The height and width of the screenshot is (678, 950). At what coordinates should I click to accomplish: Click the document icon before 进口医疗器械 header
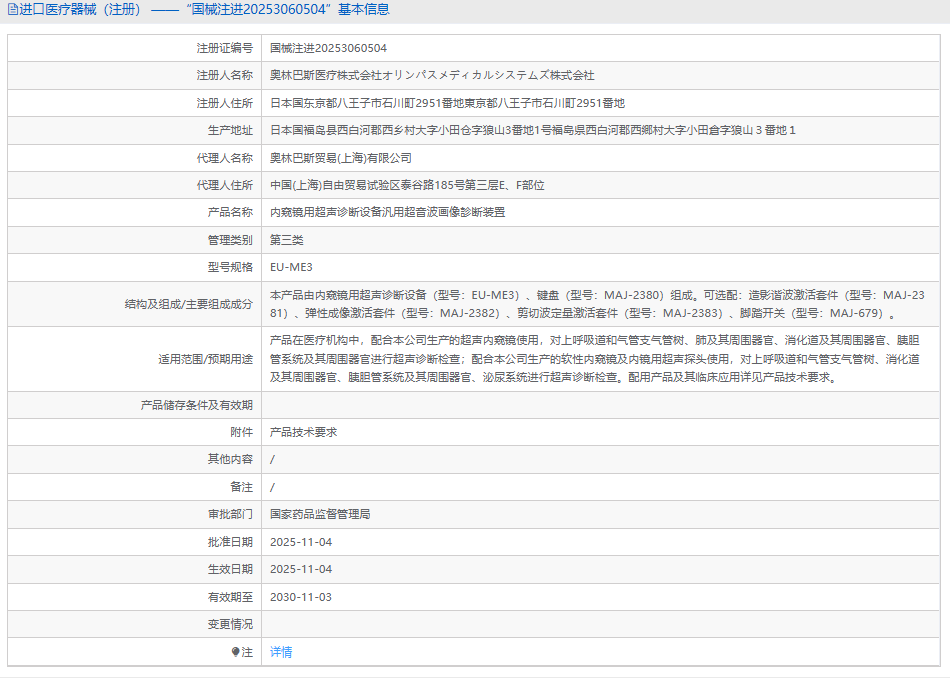click(x=12, y=10)
